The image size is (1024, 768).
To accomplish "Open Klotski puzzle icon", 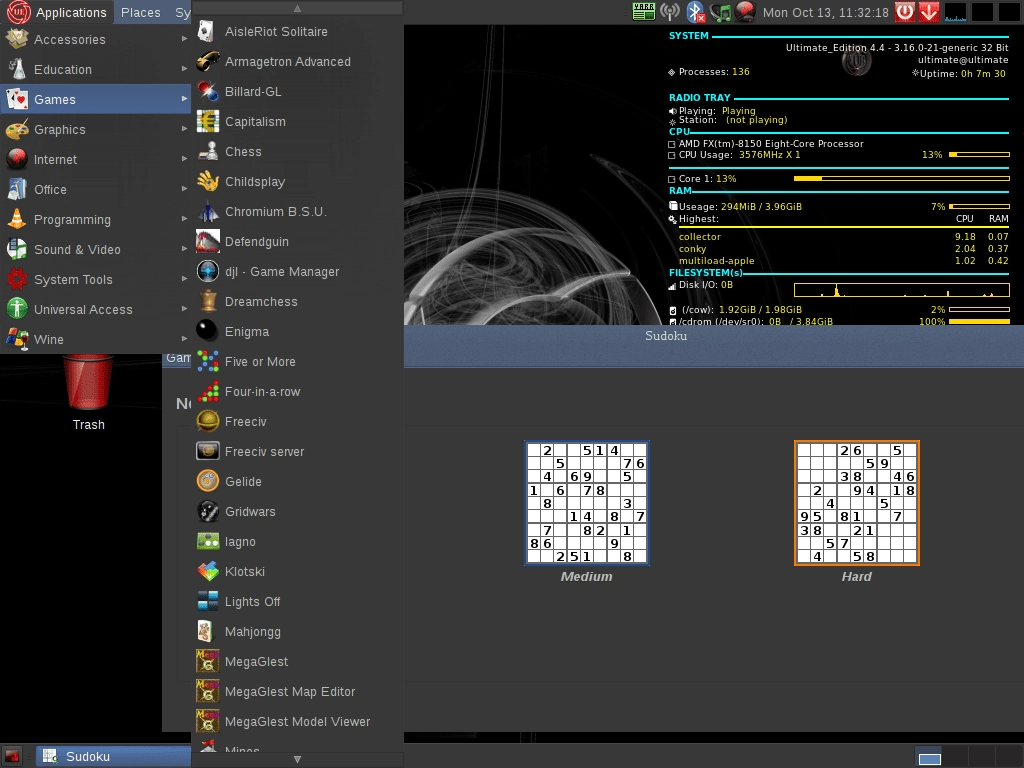I will click(208, 572).
